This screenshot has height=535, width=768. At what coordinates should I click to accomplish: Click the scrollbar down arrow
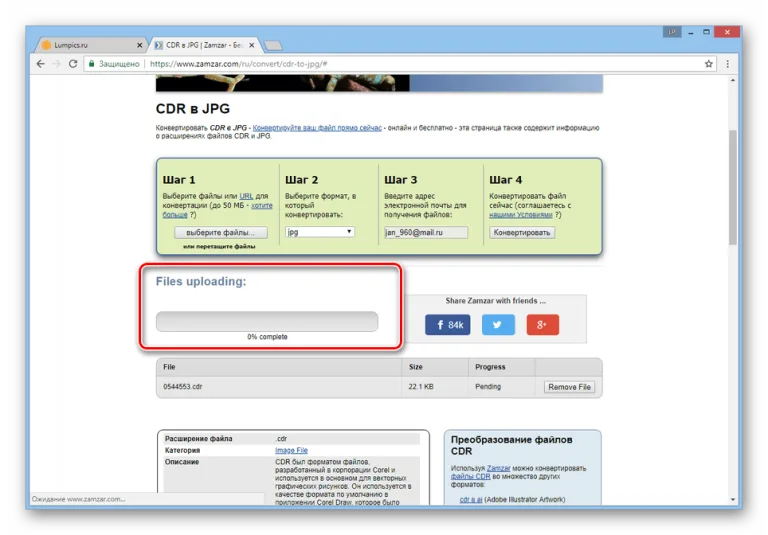pos(732,500)
